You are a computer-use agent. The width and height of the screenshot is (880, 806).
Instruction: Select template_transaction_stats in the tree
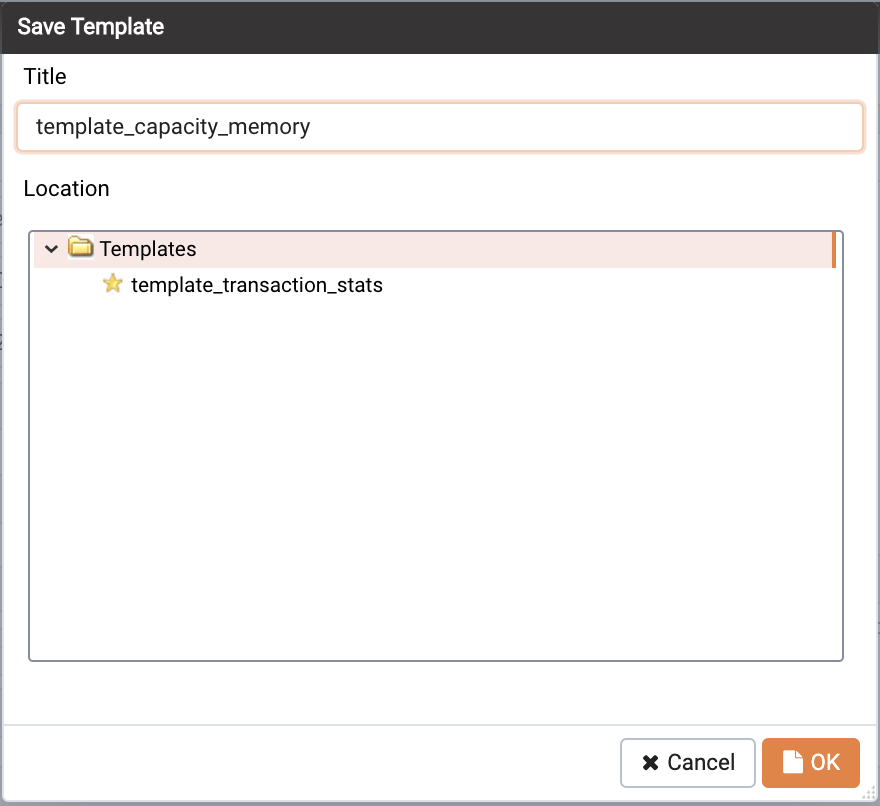[x=256, y=285]
